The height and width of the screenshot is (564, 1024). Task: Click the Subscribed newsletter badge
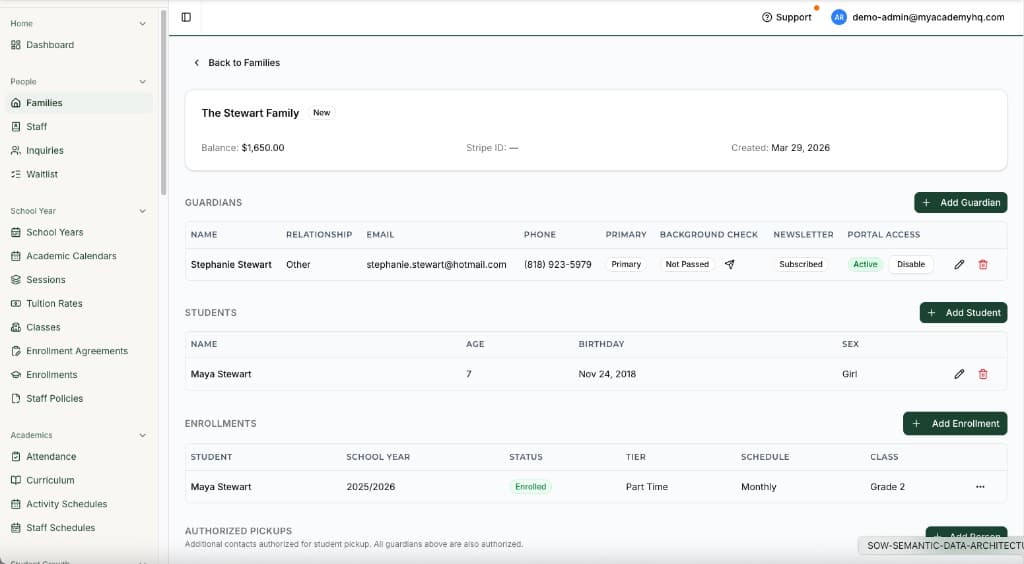click(801, 264)
